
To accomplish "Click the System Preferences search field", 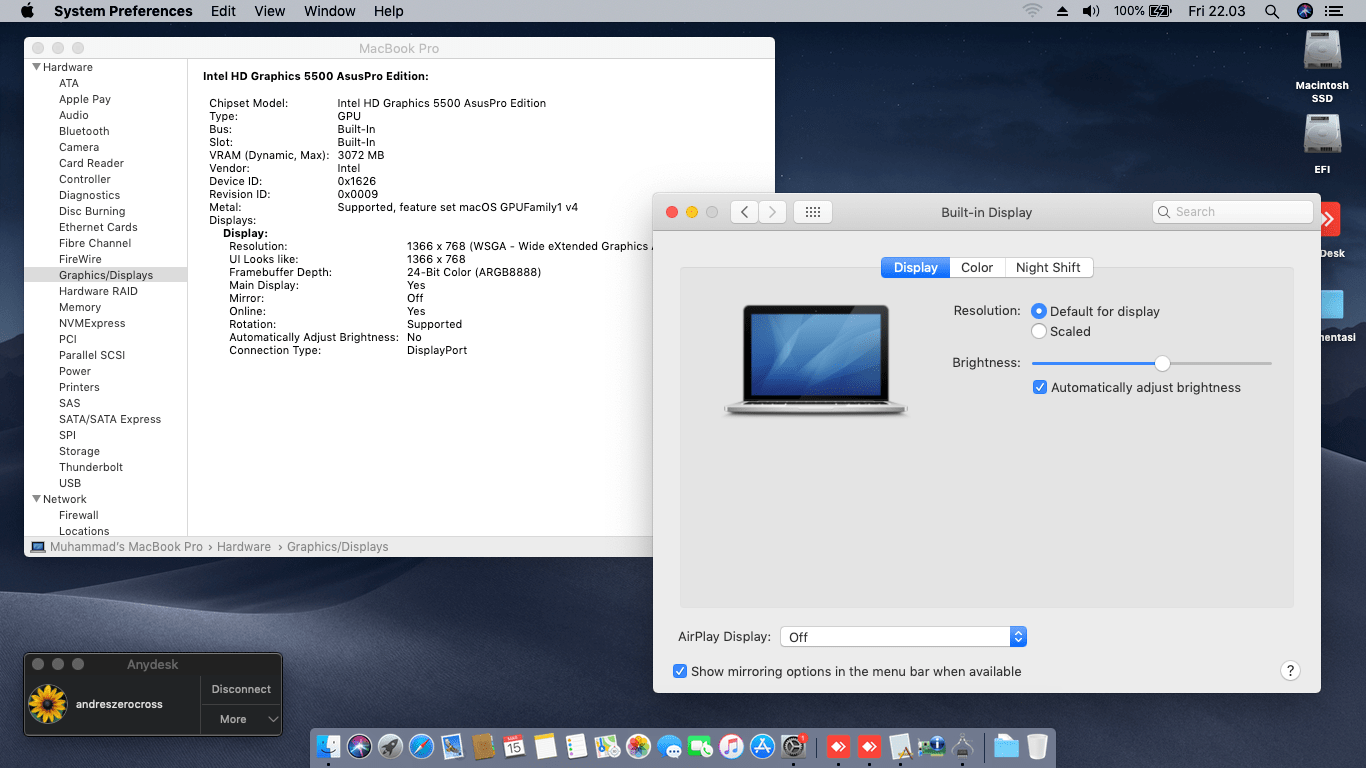I will [1232, 212].
